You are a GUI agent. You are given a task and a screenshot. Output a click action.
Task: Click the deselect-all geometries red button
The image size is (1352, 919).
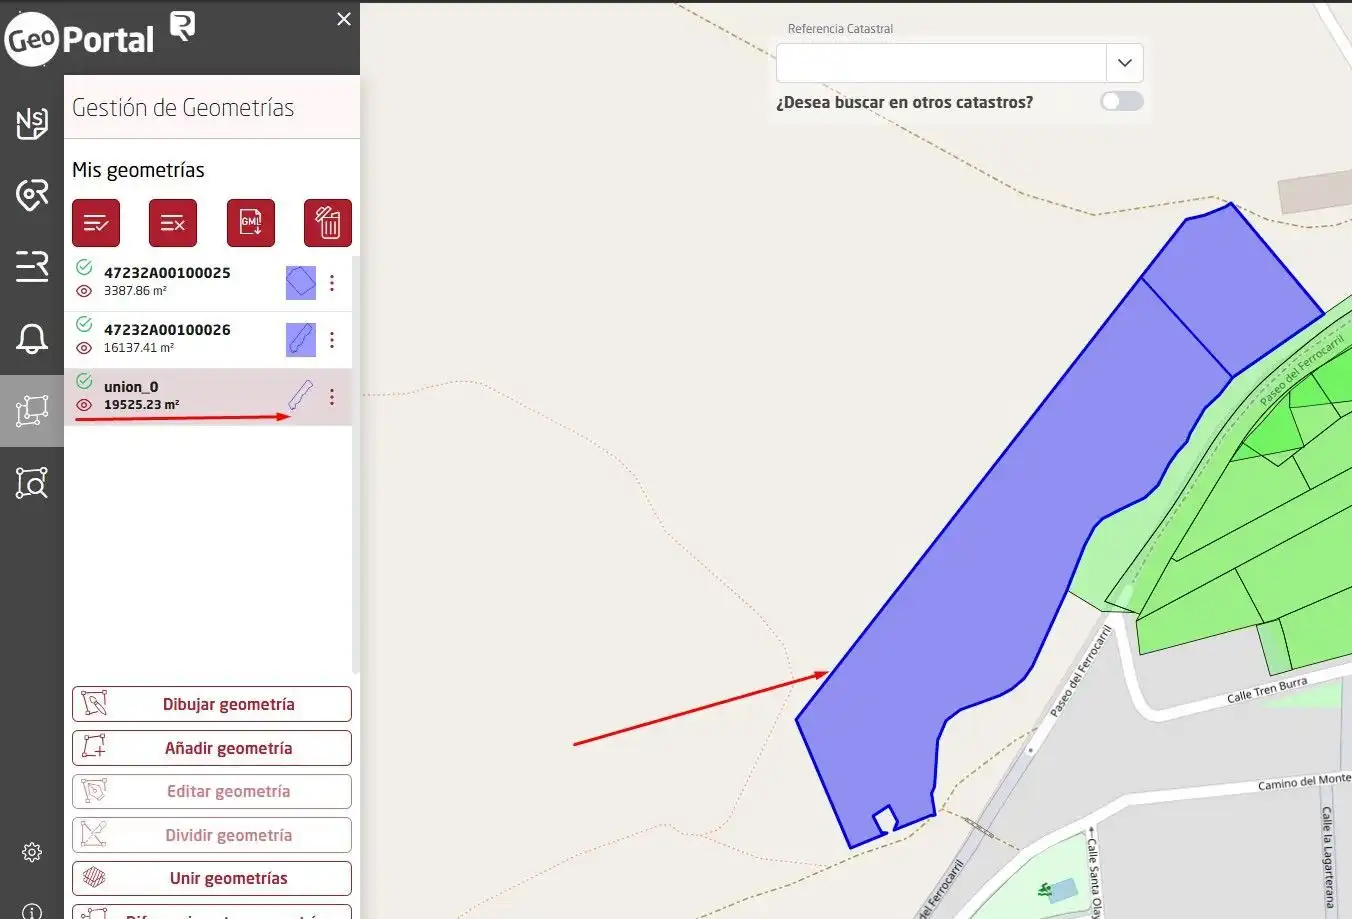173,223
